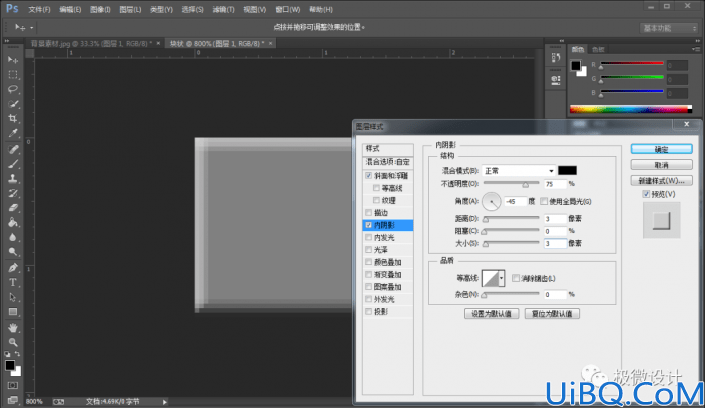
Task: Enable 光泽 satin checkbox
Action: (x=369, y=250)
